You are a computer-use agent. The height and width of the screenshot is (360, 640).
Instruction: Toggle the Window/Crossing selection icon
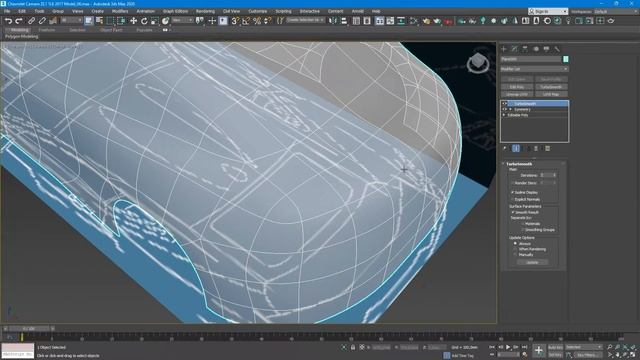121,21
